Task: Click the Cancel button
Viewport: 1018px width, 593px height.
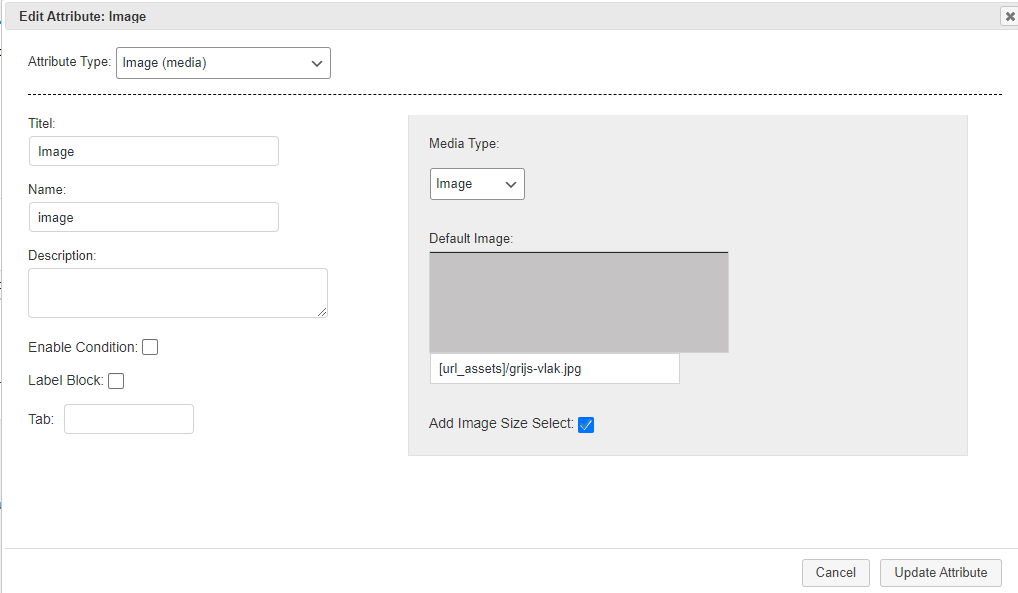Action: (x=836, y=573)
